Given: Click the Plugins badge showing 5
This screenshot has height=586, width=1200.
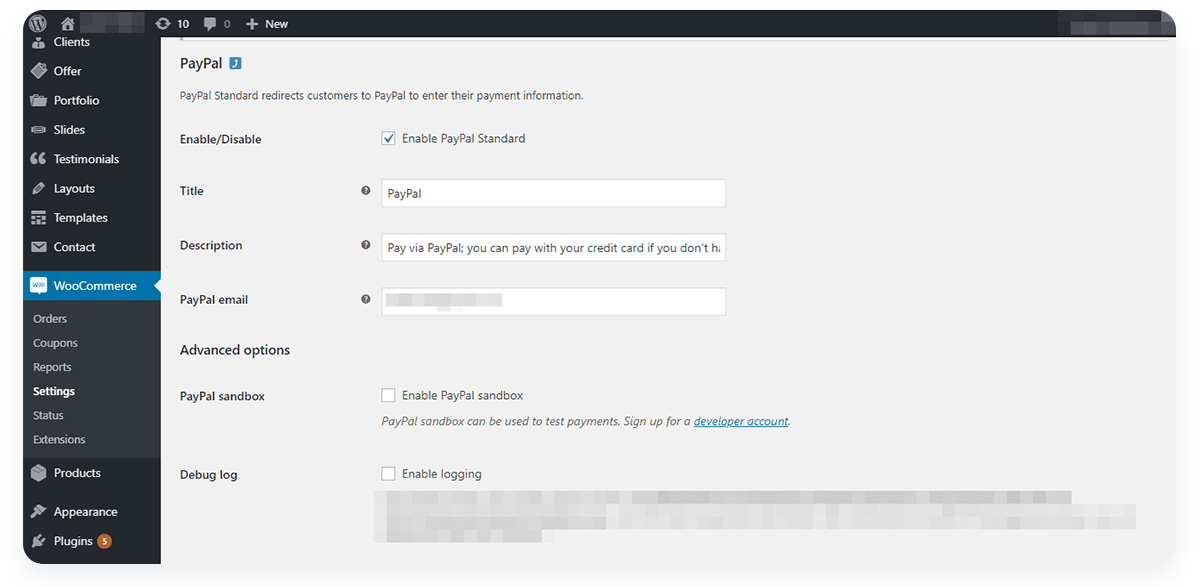Looking at the screenshot, I should tap(104, 541).
